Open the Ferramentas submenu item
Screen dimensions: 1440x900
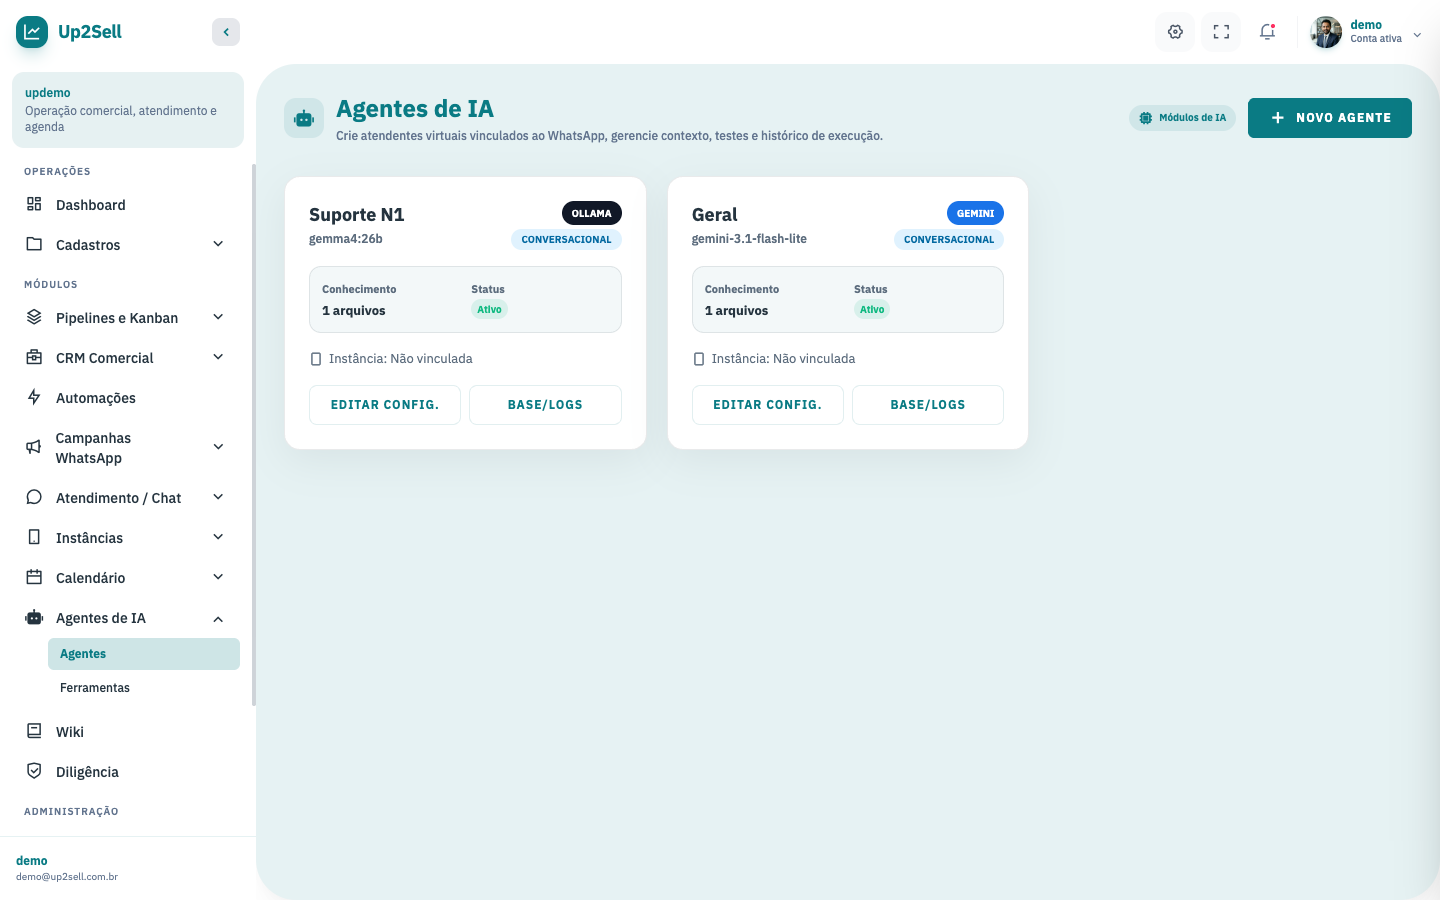click(144, 688)
